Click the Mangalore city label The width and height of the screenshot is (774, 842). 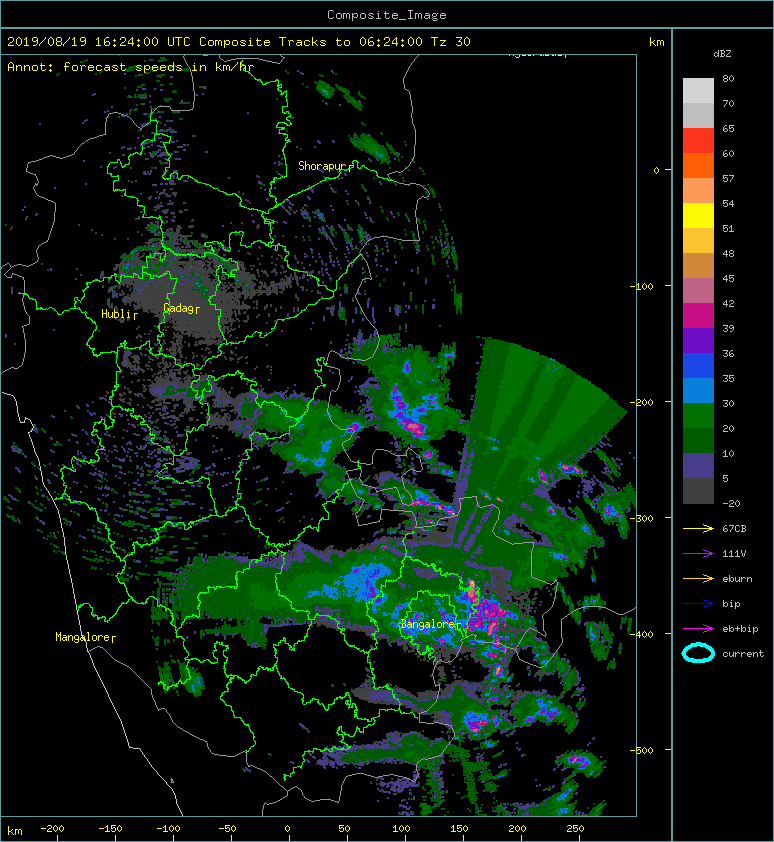[83, 637]
